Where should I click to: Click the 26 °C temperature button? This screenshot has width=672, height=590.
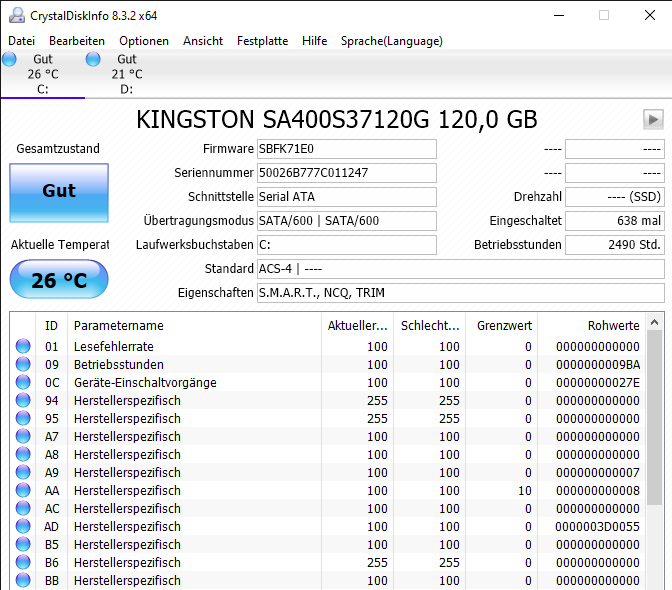click(59, 280)
